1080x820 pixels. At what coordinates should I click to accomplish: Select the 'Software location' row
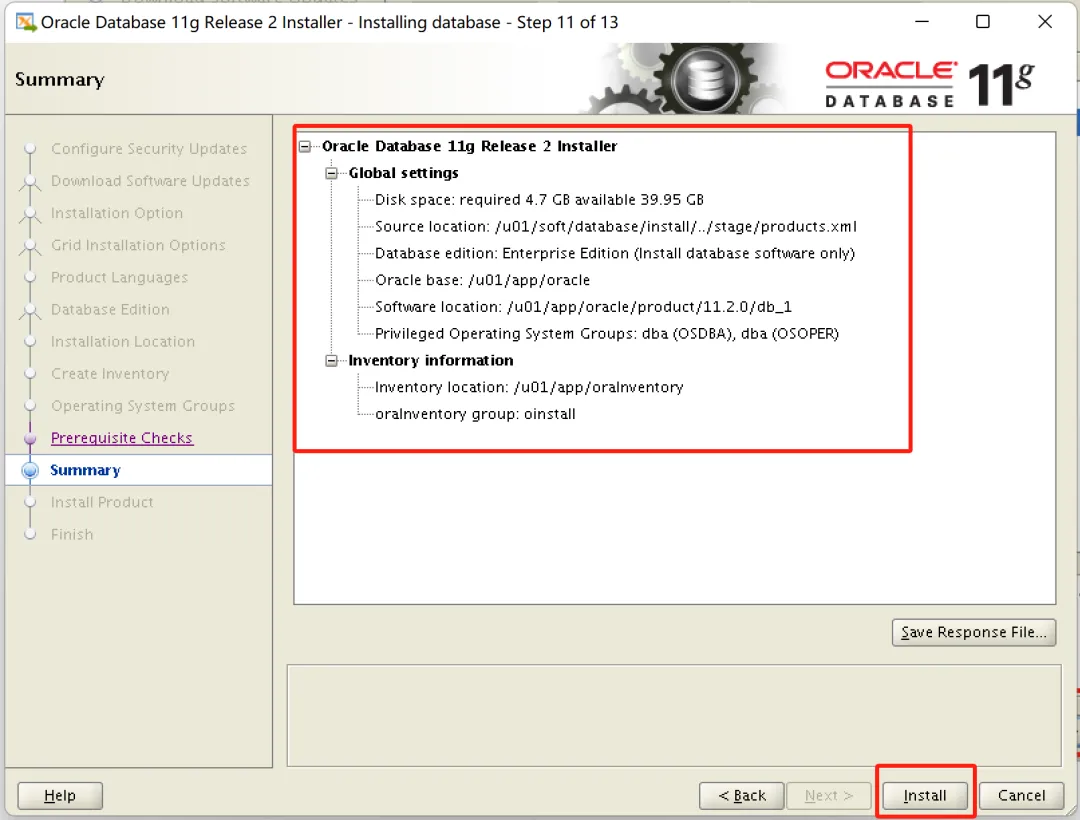[x=583, y=307]
